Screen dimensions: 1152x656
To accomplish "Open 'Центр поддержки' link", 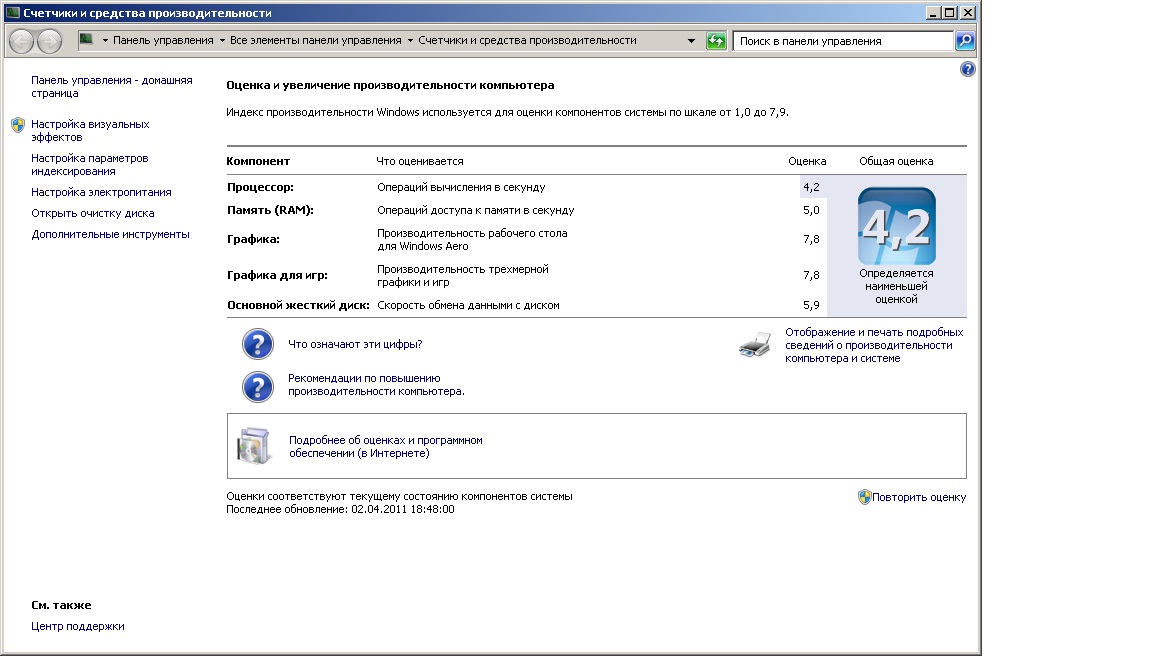I will point(78,627).
